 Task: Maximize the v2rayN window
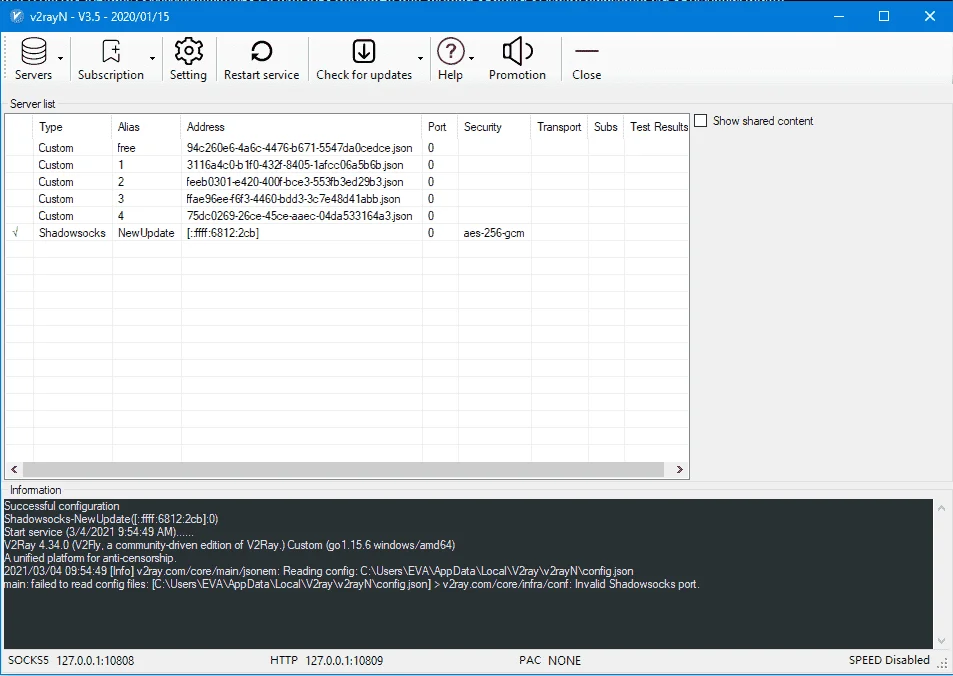tap(884, 16)
